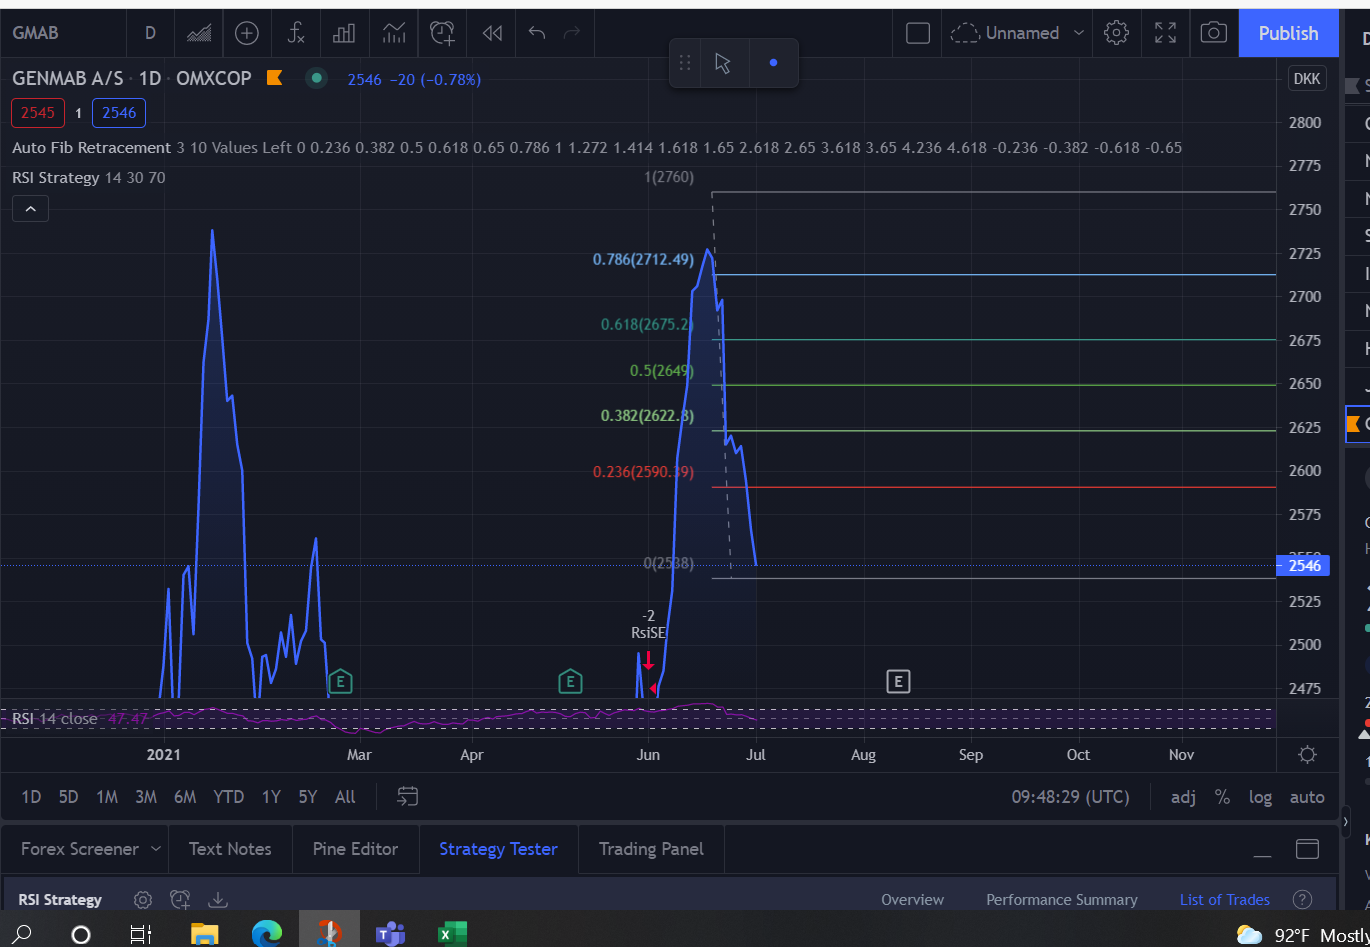The width and height of the screenshot is (1370, 947).
Task: Set range to 1D
Action: coord(31,797)
